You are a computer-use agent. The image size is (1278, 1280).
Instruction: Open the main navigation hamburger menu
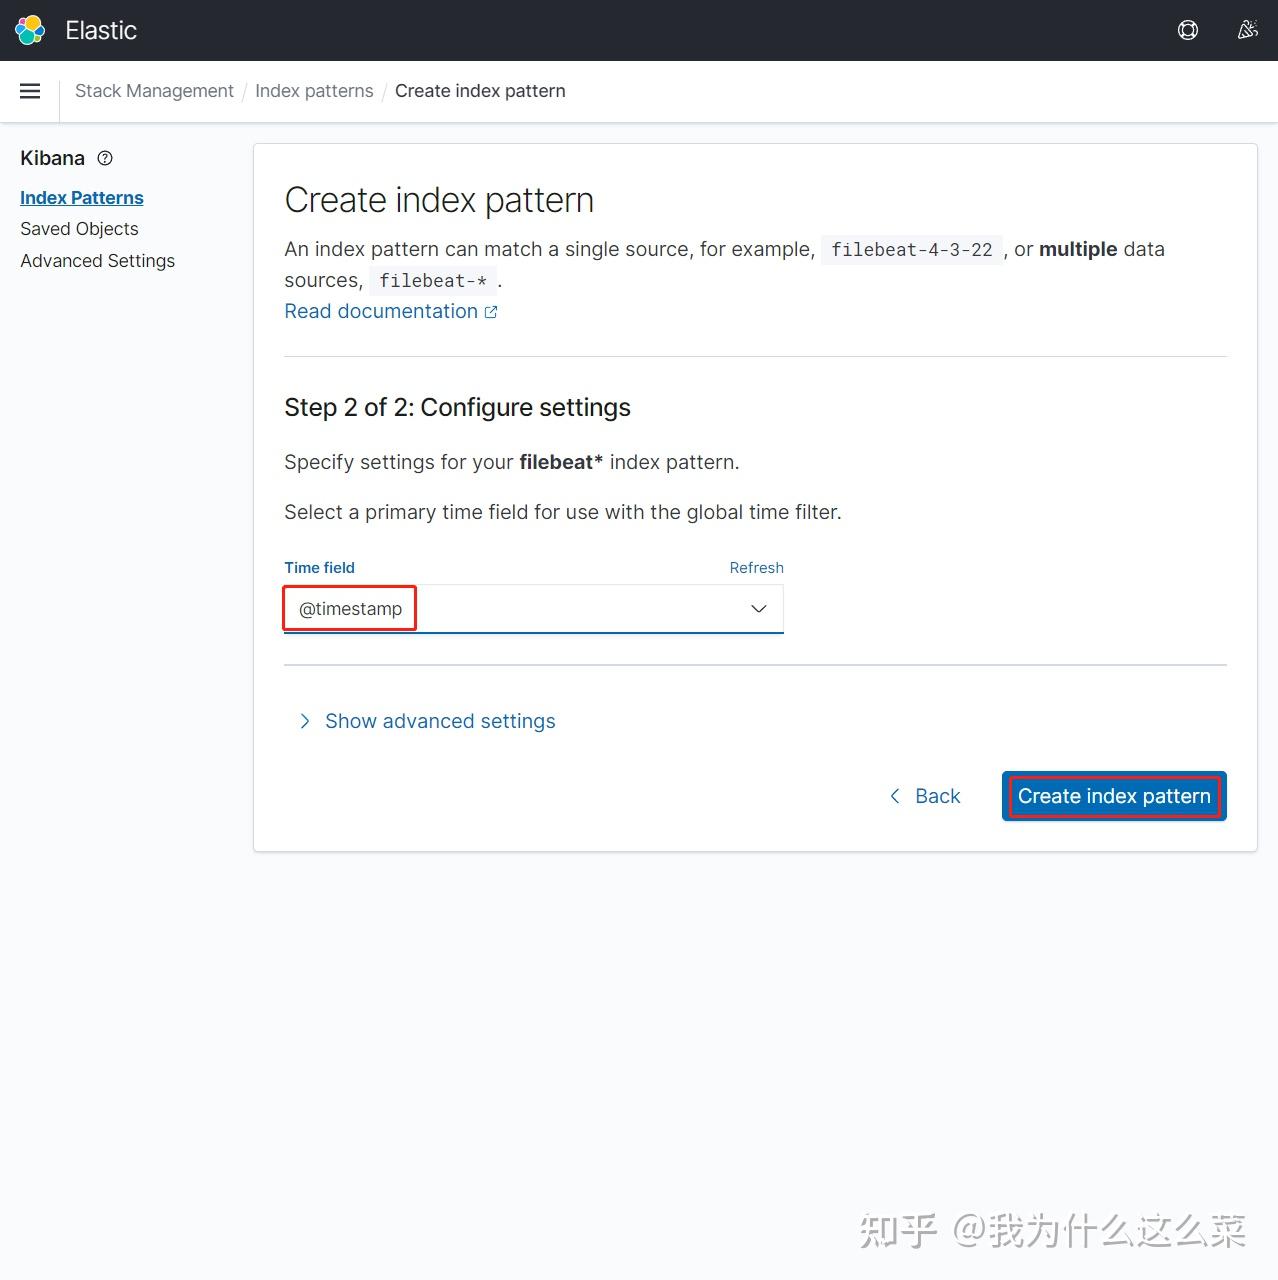(30, 90)
